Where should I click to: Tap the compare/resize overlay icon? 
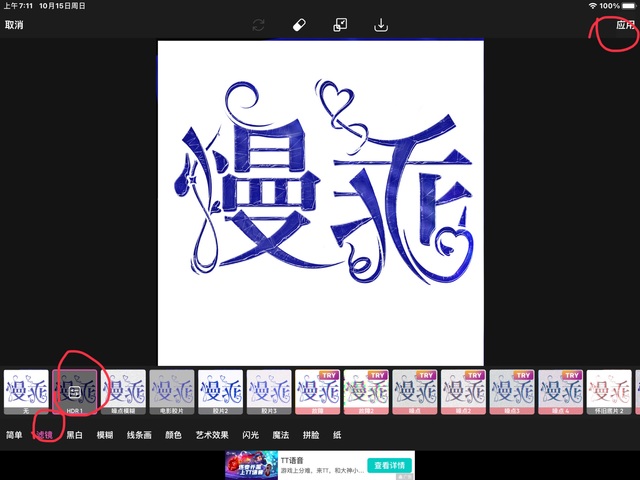[340, 25]
